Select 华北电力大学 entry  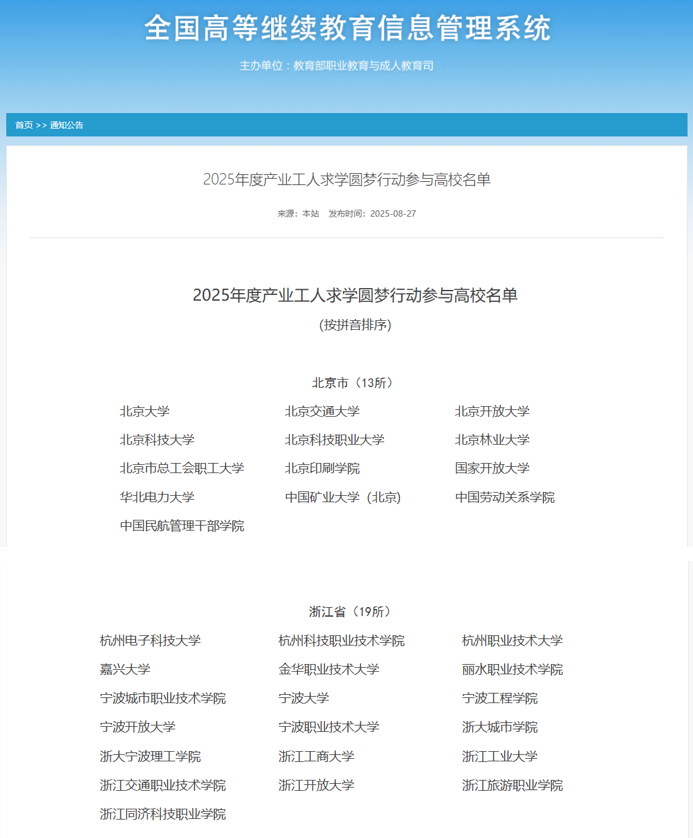click(x=157, y=497)
